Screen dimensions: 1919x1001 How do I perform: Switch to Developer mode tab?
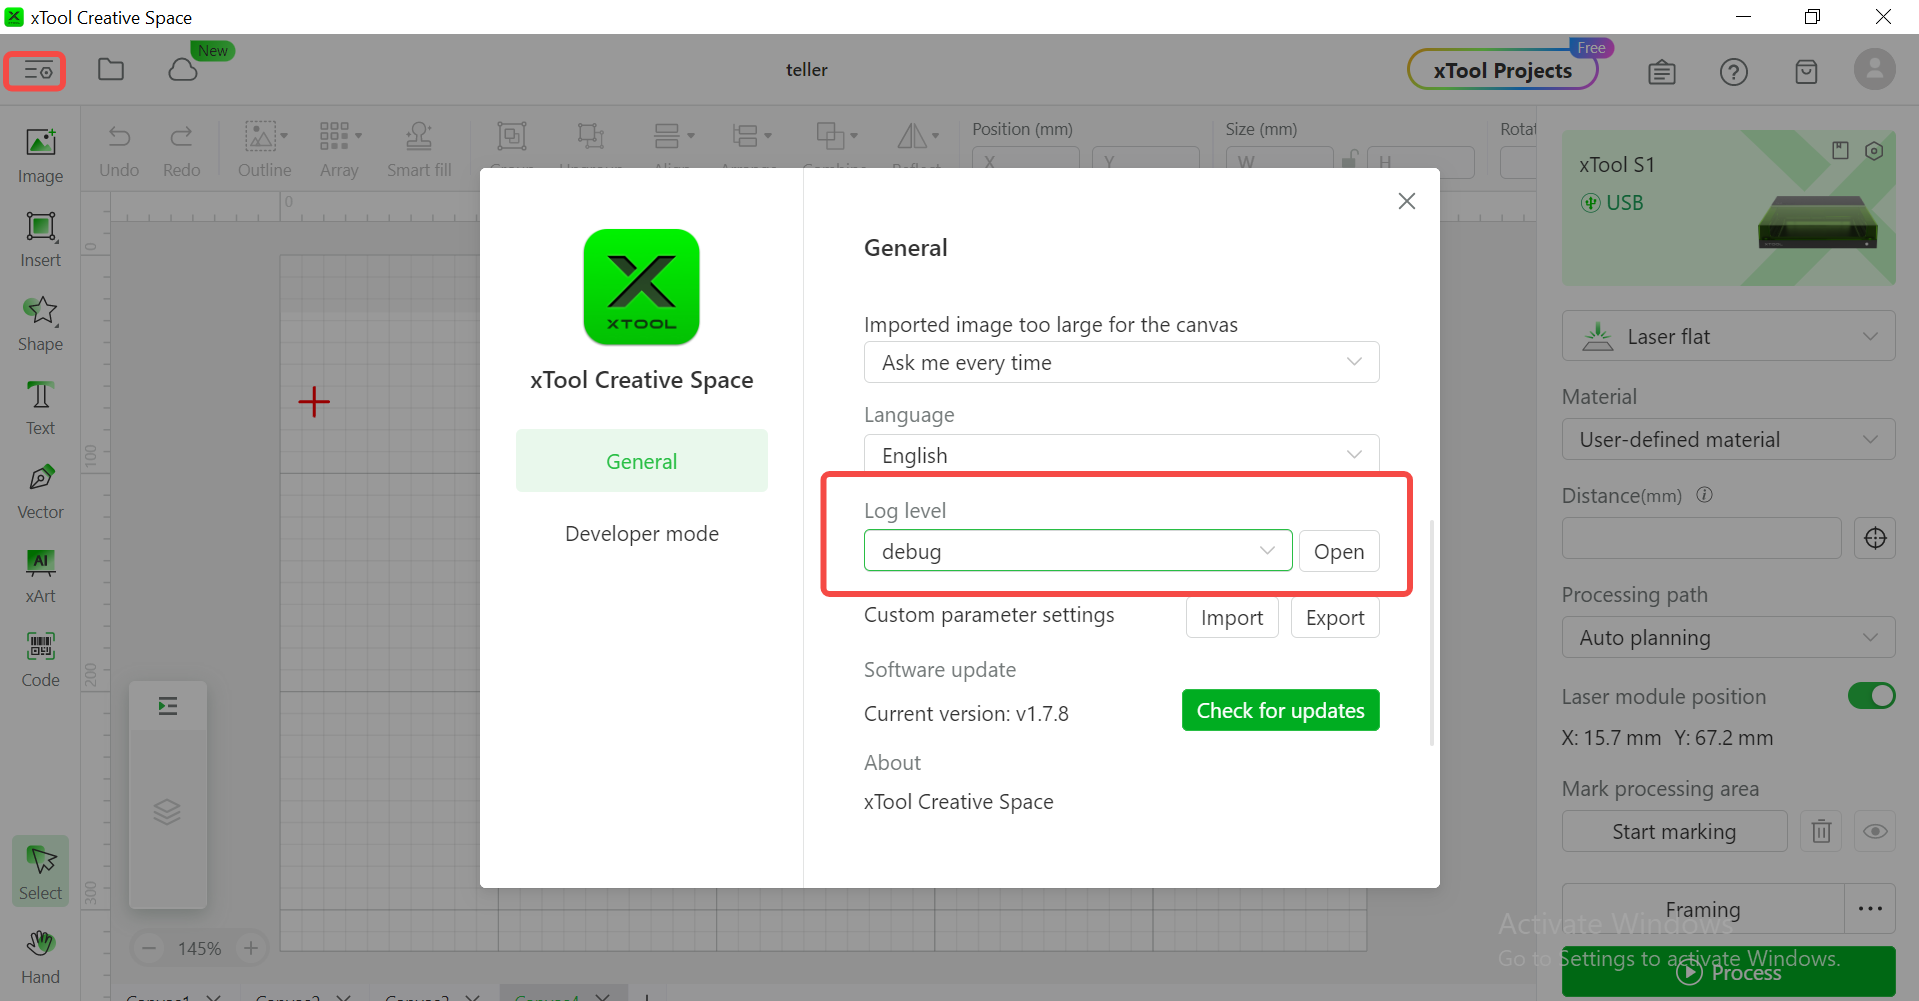(642, 533)
